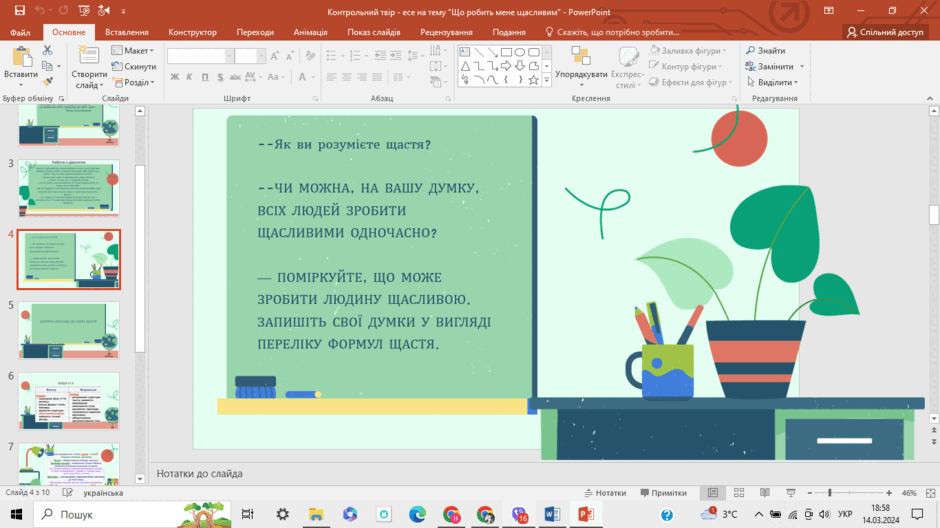Expand the Макет layout dropdown
Viewport: 940px width, 528px height.
pos(133,50)
